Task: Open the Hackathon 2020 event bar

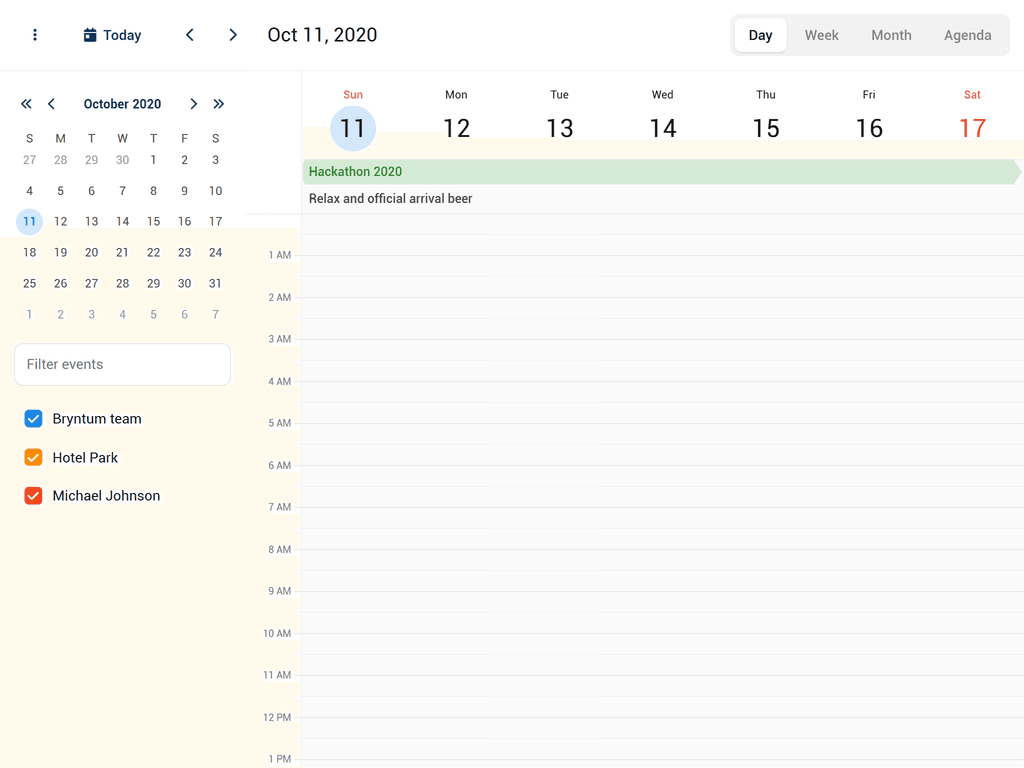Action: point(660,172)
